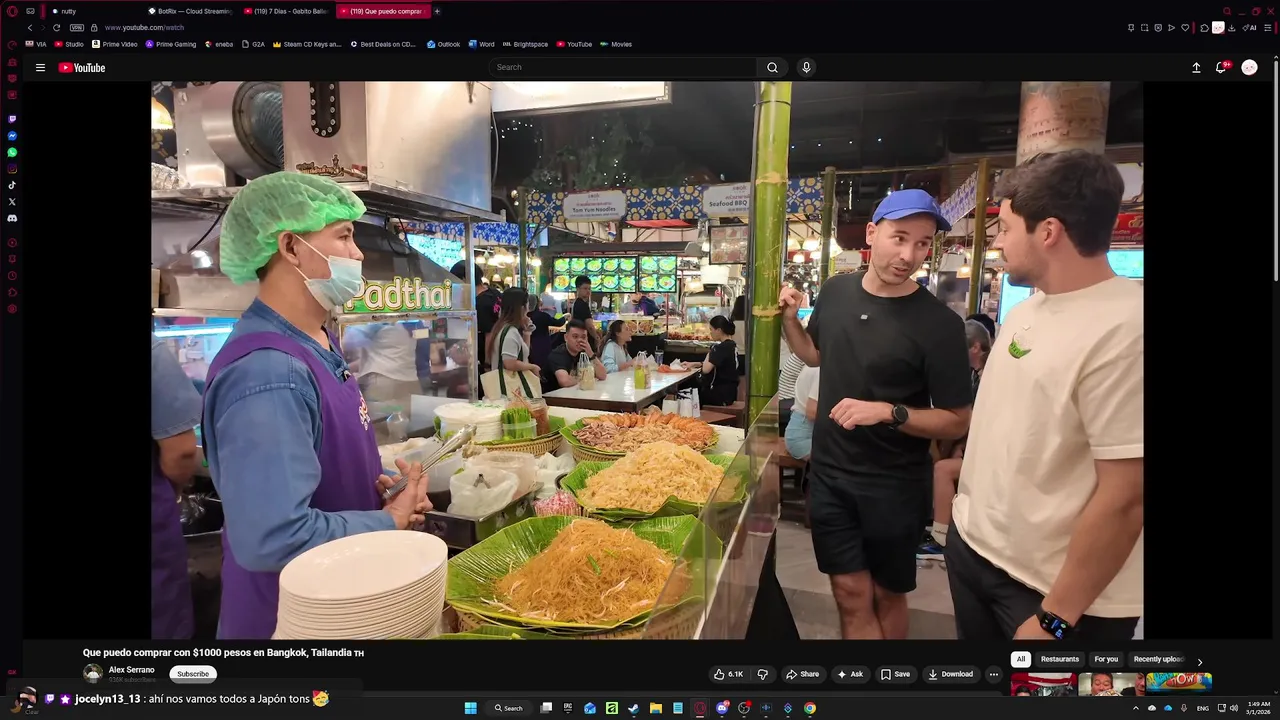This screenshot has width=1280, height=720.
Task: Open a new browser tab
Action: point(437,11)
